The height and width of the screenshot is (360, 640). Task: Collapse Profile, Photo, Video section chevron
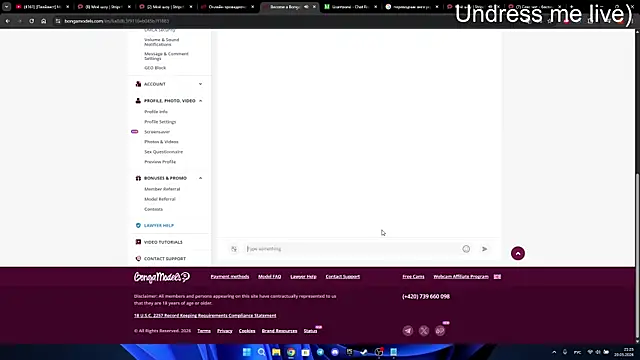(200, 100)
